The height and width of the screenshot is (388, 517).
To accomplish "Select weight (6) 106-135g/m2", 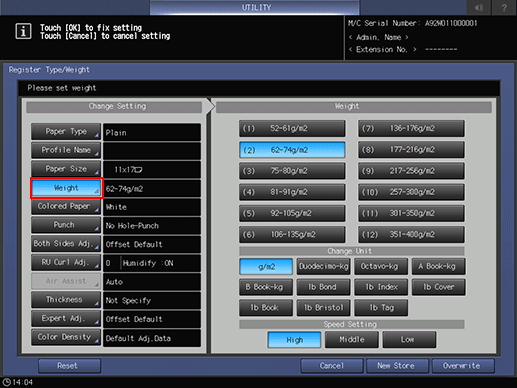I will [x=292, y=235].
